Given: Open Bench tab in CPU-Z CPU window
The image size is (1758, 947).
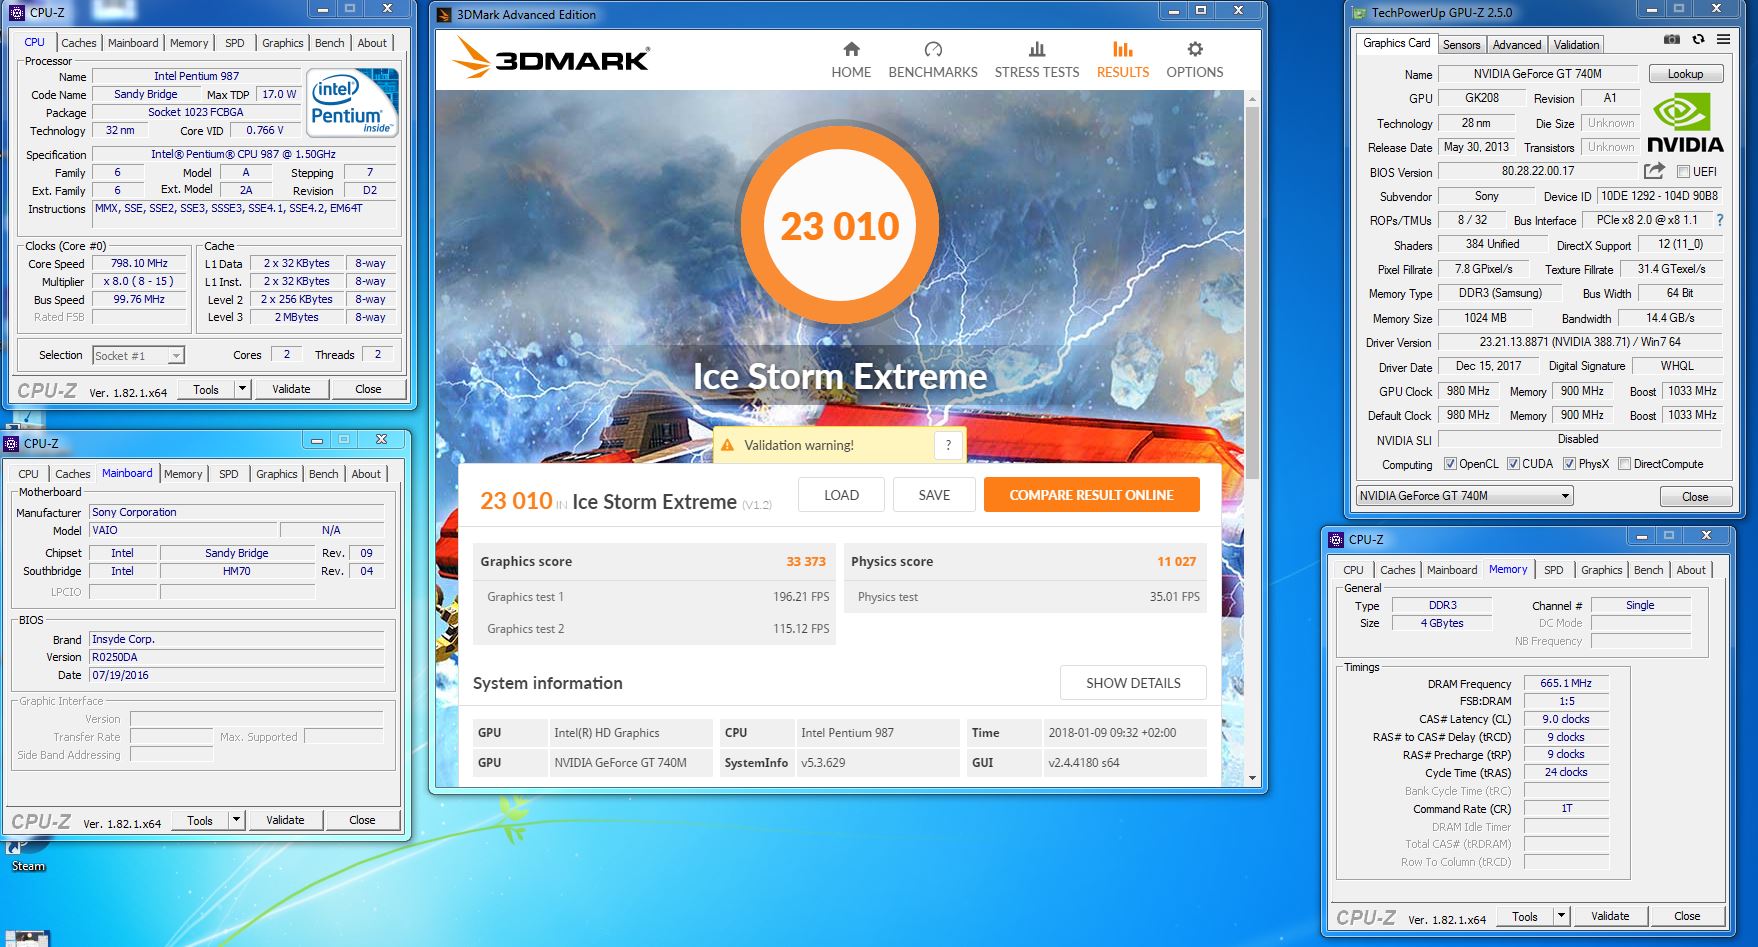Looking at the screenshot, I should (330, 43).
